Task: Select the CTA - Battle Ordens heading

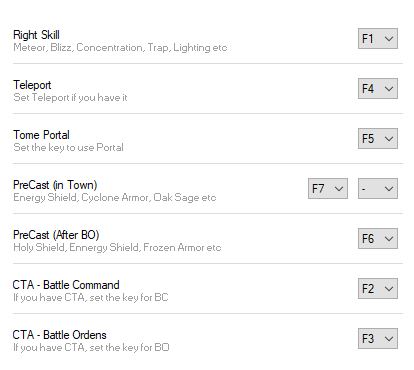Action: pyautogui.click(x=59, y=335)
